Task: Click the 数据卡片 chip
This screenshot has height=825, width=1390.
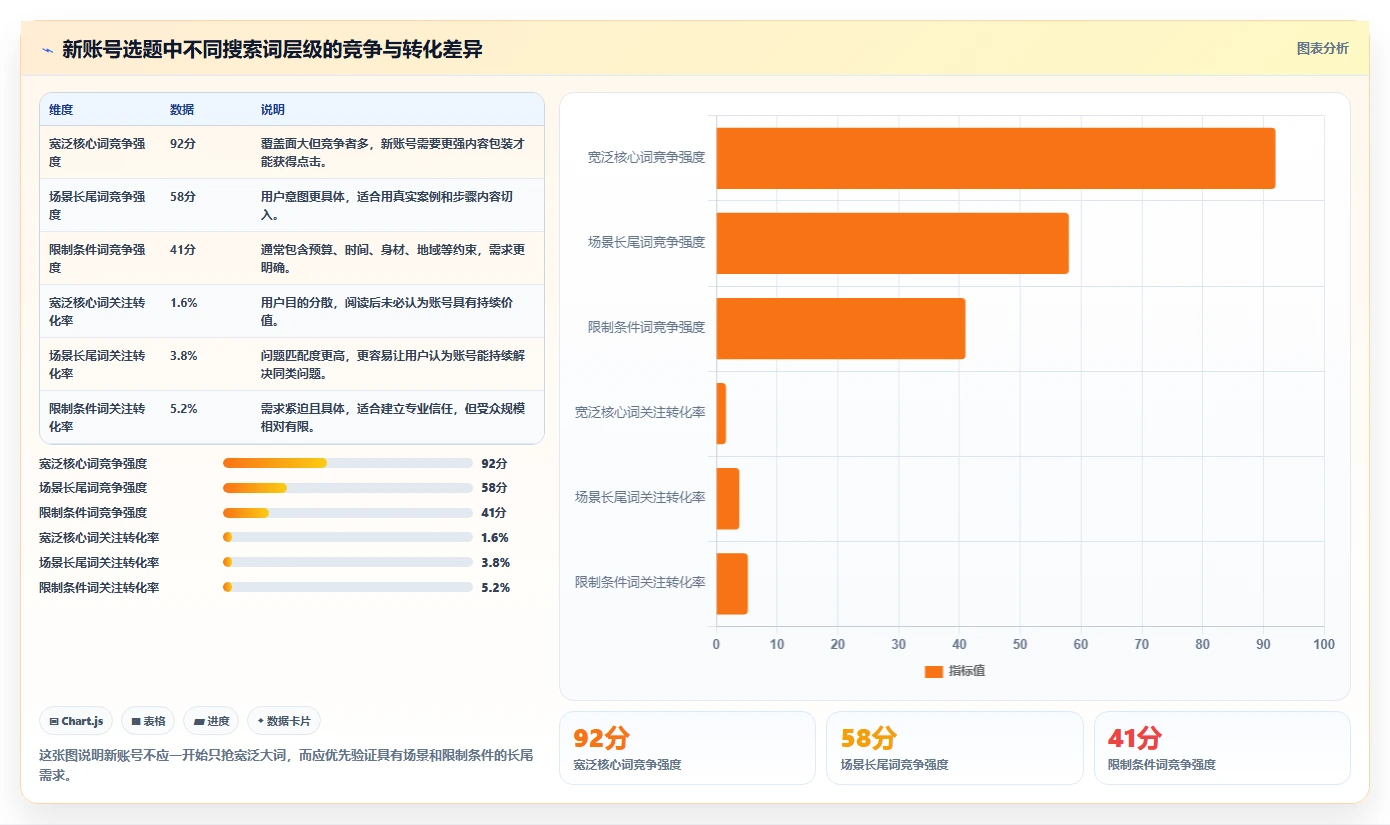Action: (284, 721)
